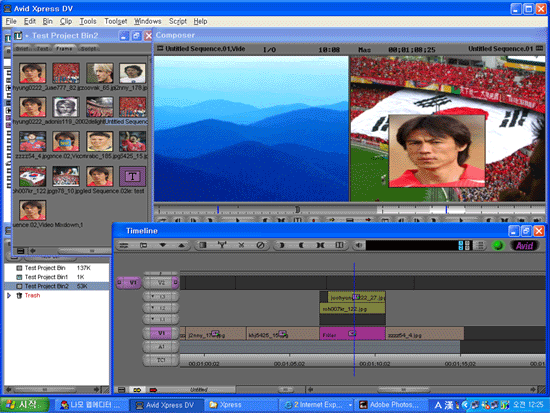The width and height of the screenshot is (550, 413).
Task: Click Mark Clip icon in Timeline toolbar
Action: pos(320,245)
